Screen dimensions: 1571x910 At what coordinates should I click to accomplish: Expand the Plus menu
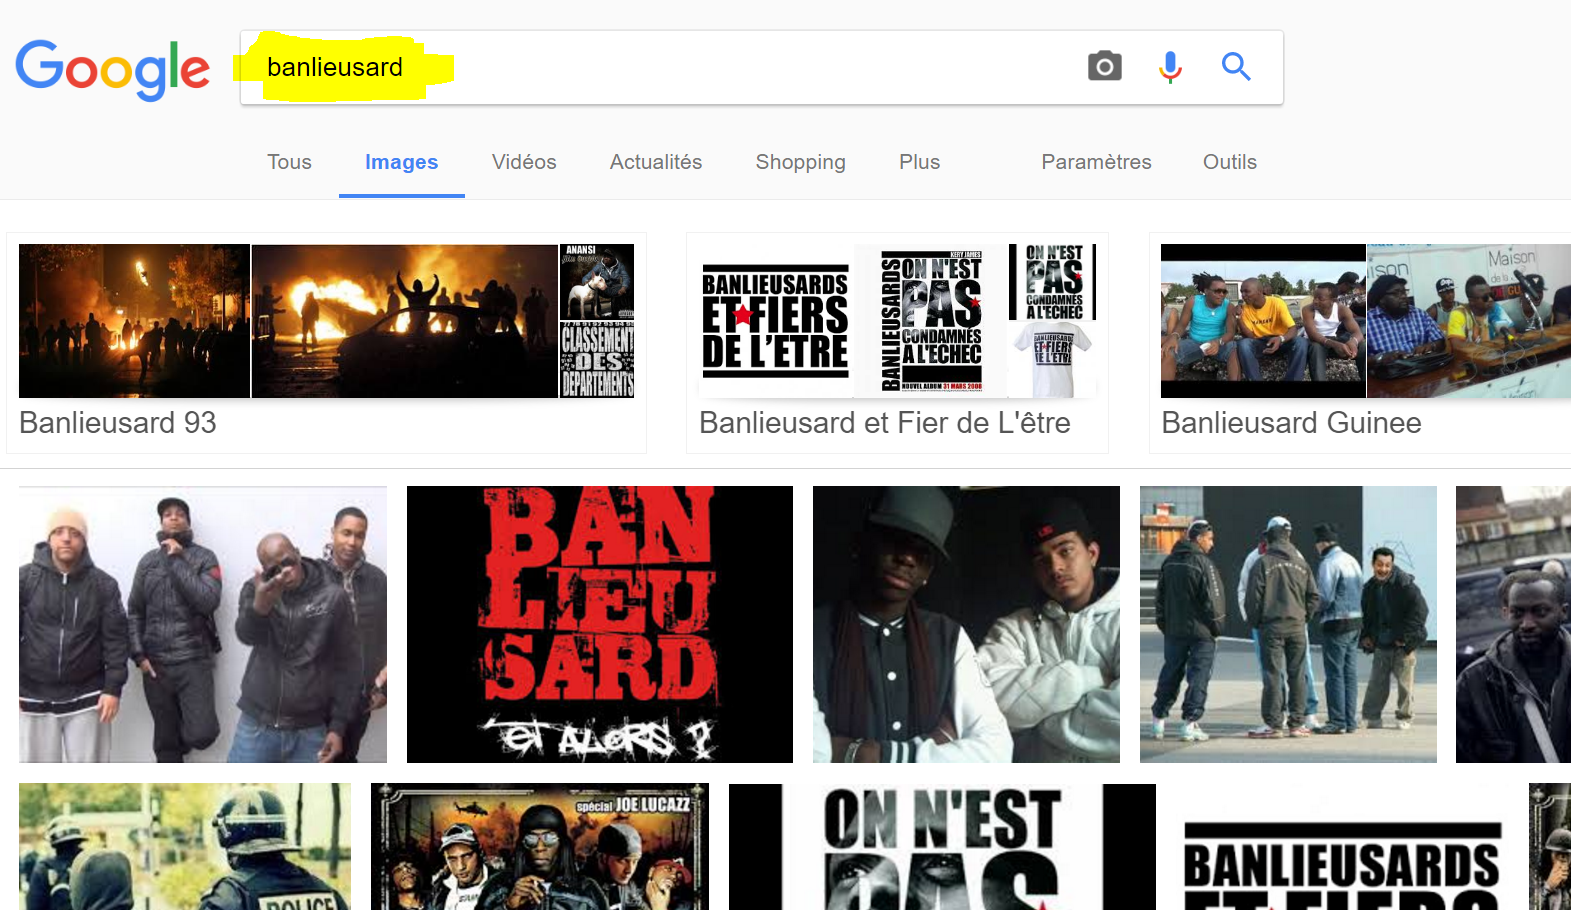coord(919,162)
